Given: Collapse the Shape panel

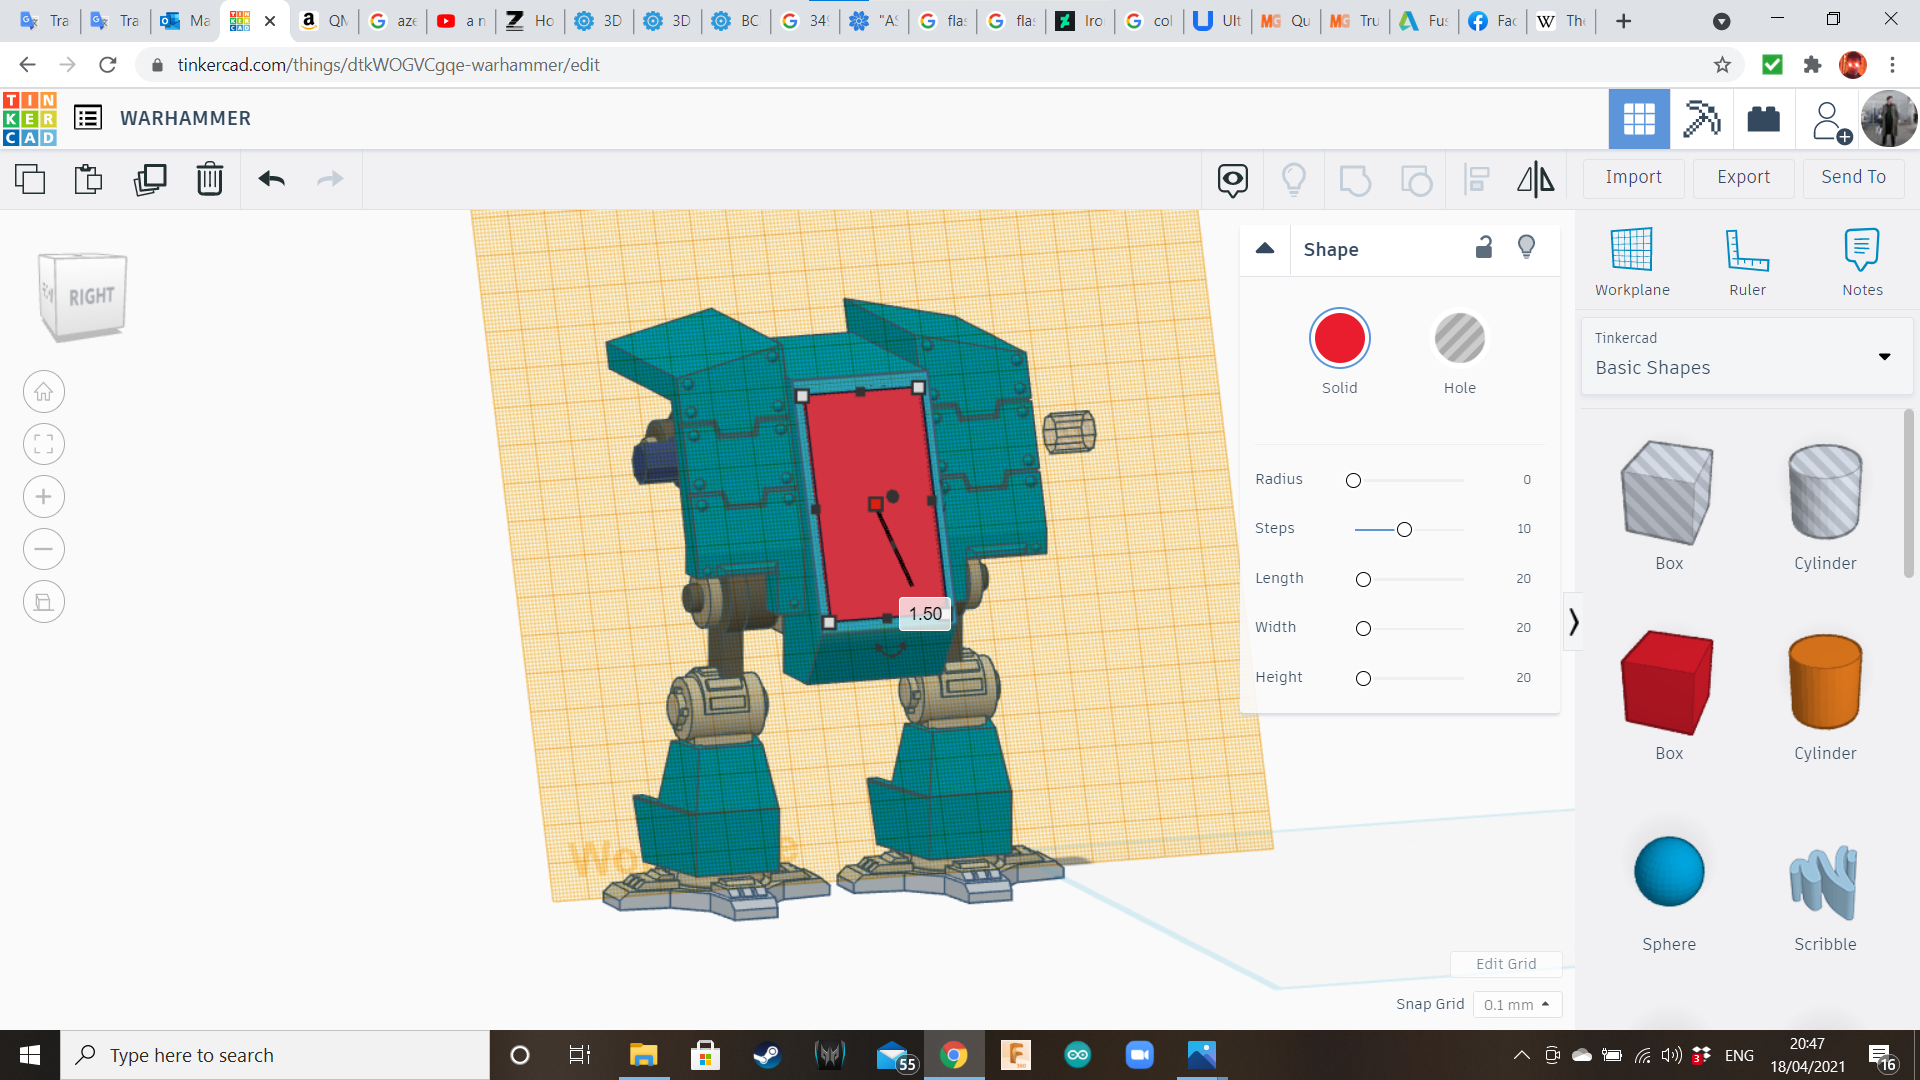Looking at the screenshot, I should [1265, 249].
